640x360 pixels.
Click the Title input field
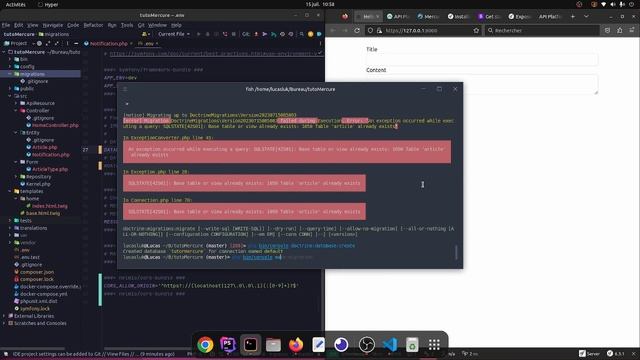[482, 60]
